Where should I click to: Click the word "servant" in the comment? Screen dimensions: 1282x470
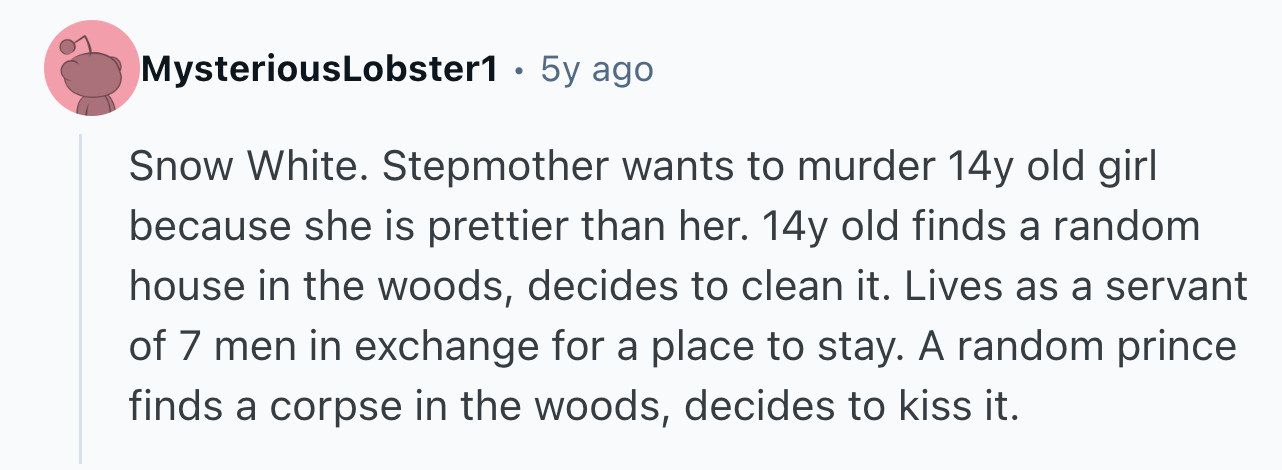click(1181, 288)
